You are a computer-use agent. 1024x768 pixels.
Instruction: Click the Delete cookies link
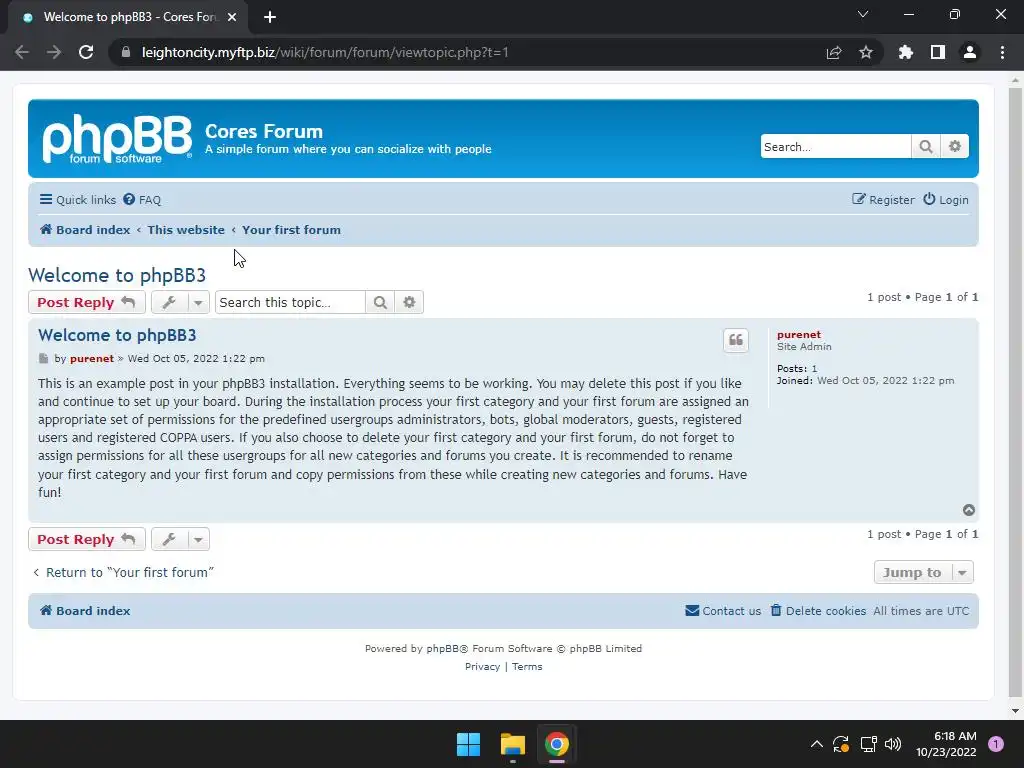pos(818,611)
